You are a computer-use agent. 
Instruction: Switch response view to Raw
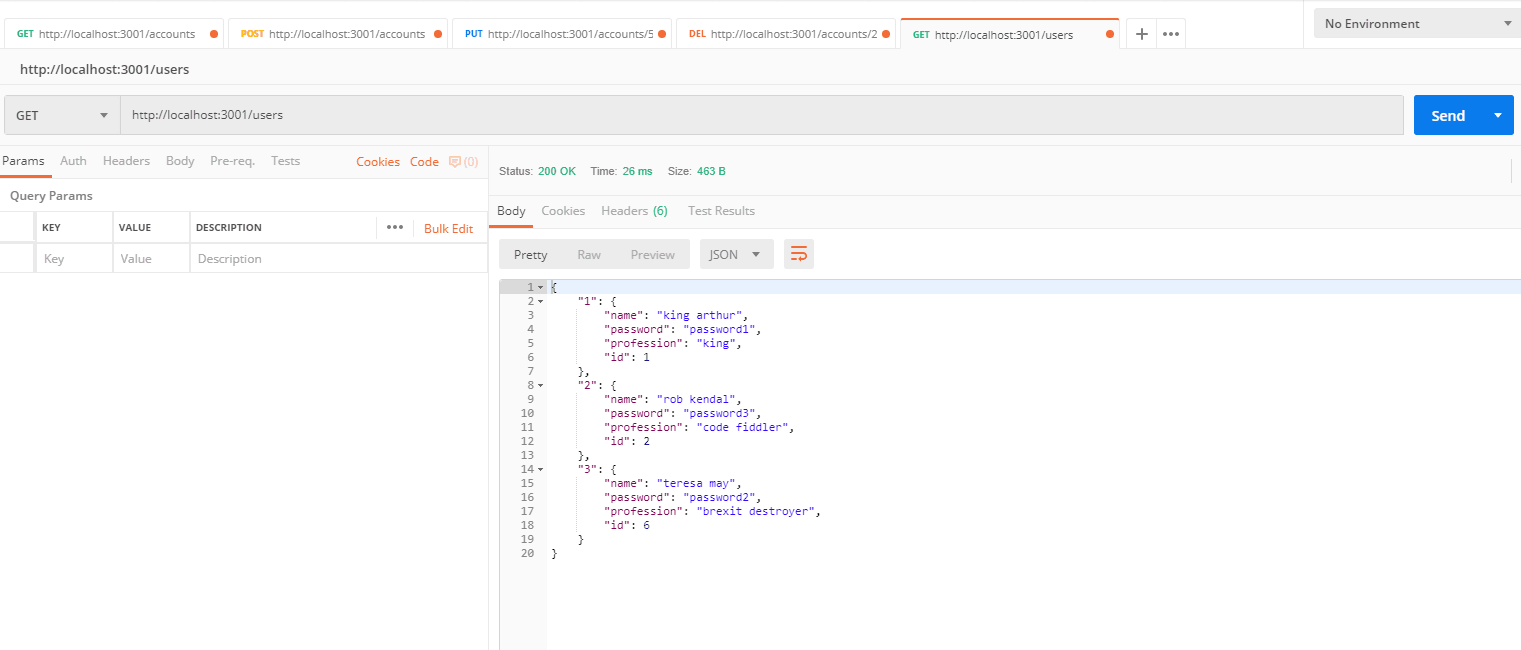[589, 254]
